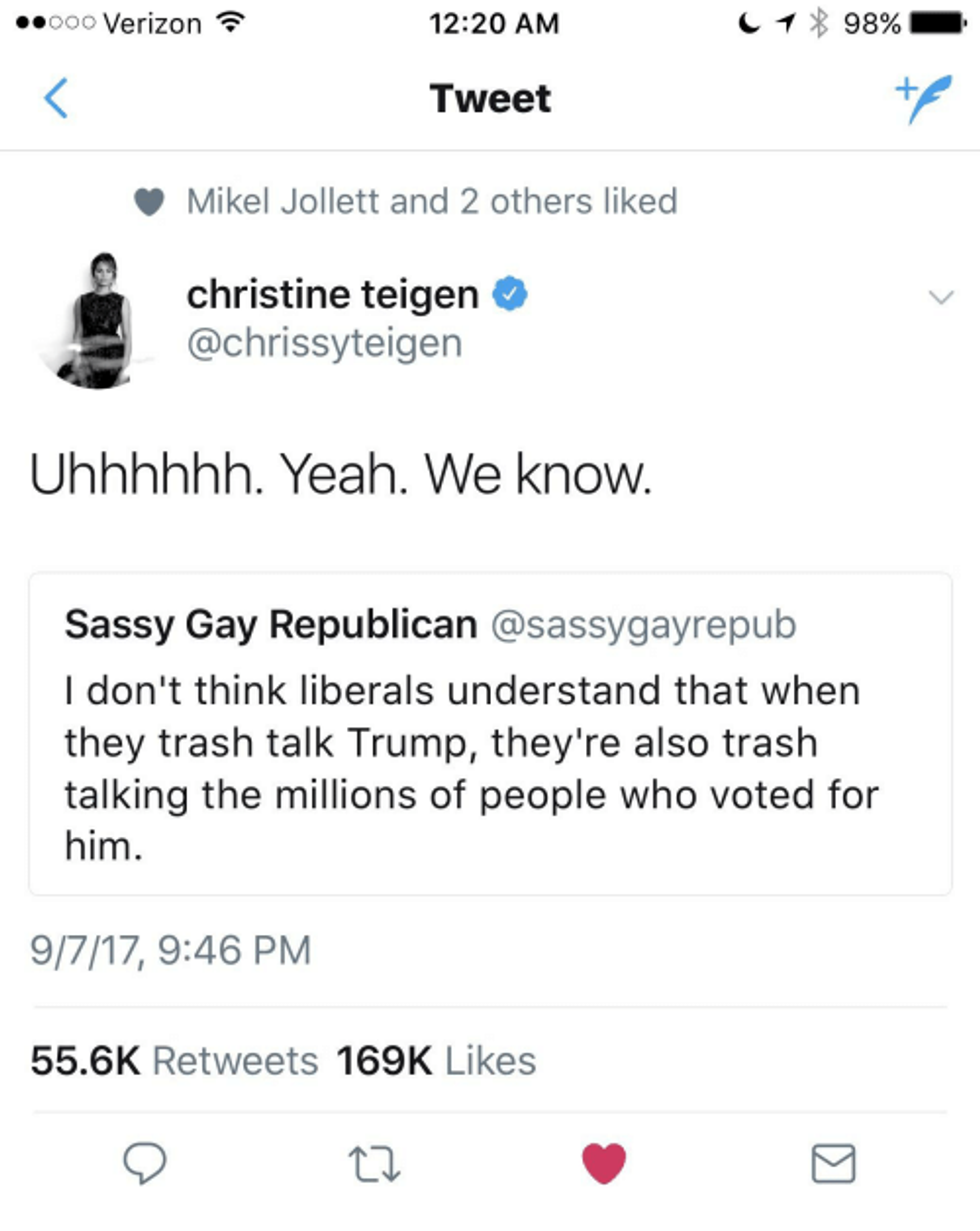The height and width of the screenshot is (1231, 980).
Task: Unlike the tweet with the red heart
Action: coord(604,1163)
